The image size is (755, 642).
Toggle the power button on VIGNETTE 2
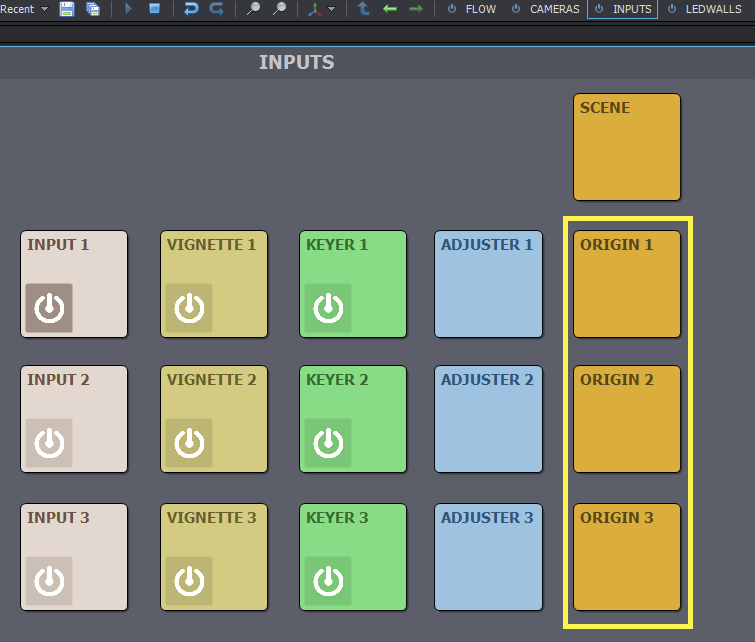[x=189, y=443]
